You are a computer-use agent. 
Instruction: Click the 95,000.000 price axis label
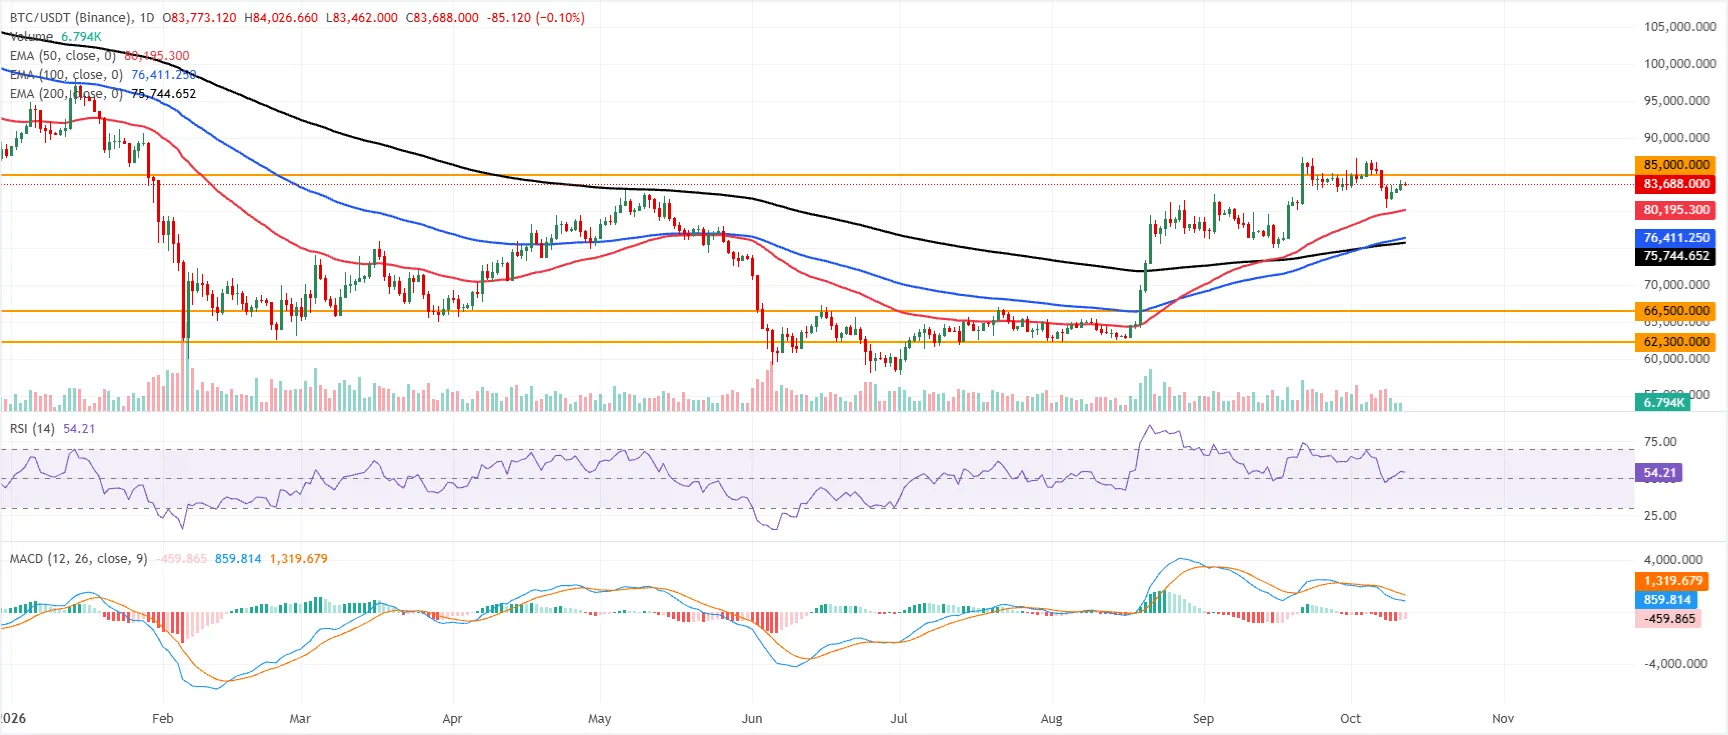(x=1677, y=101)
